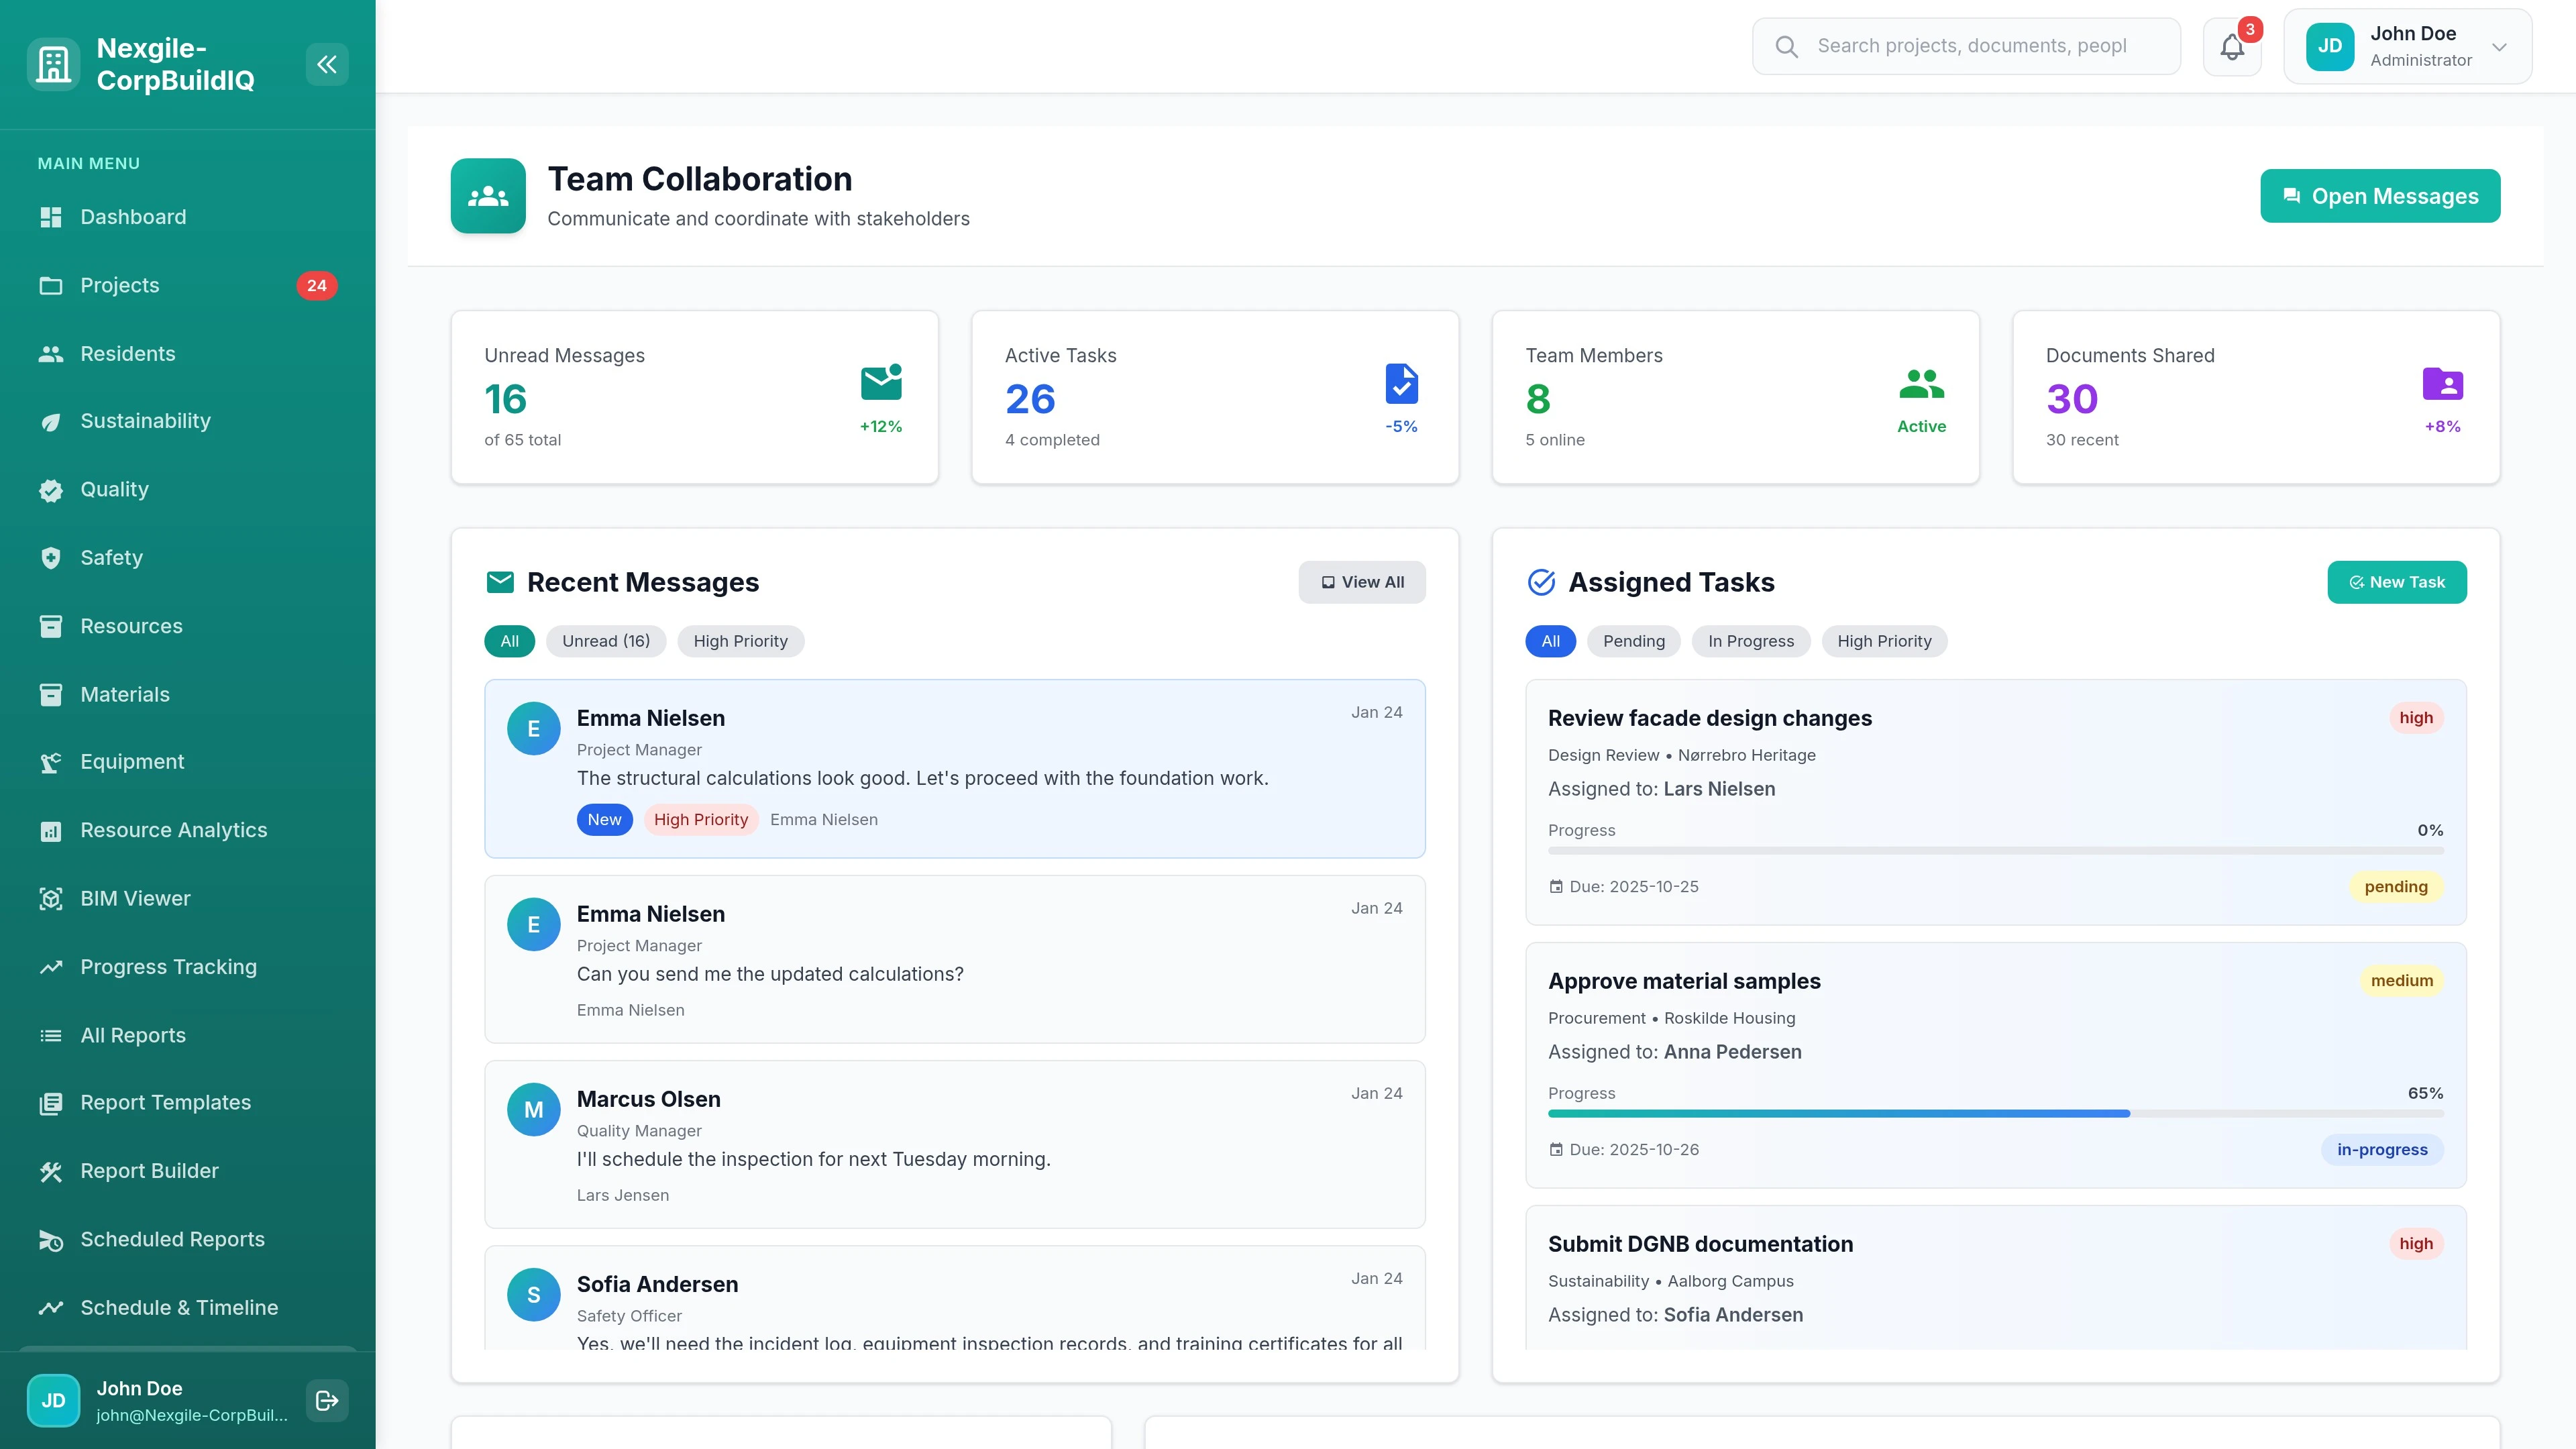Click the logout icon next to John Doe

pyautogui.click(x=326, y=1400)
